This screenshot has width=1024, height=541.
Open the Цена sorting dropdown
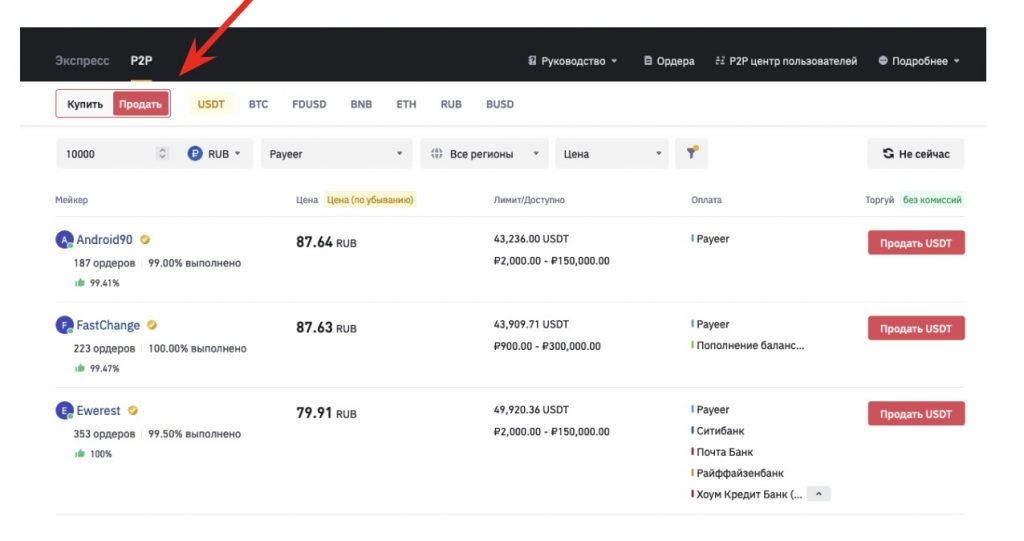coord(612,154)
